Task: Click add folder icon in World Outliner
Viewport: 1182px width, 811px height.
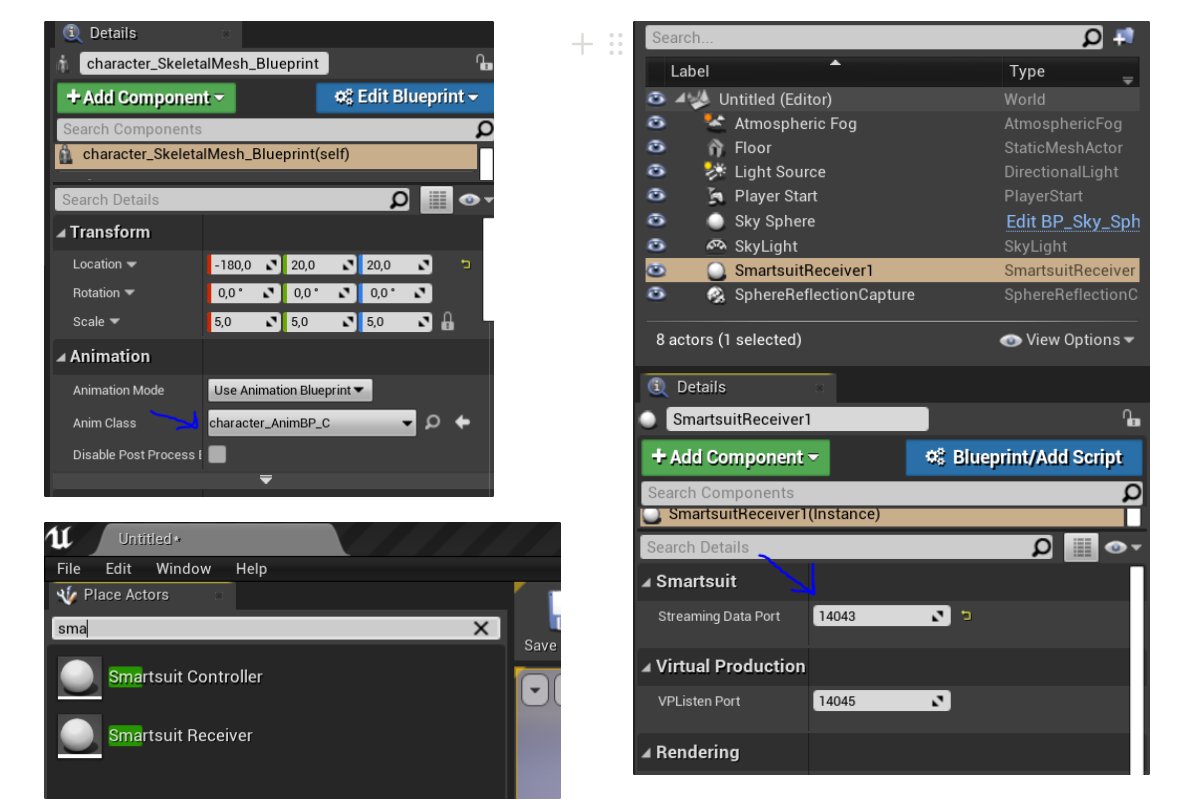Action: coord(1124,36)
